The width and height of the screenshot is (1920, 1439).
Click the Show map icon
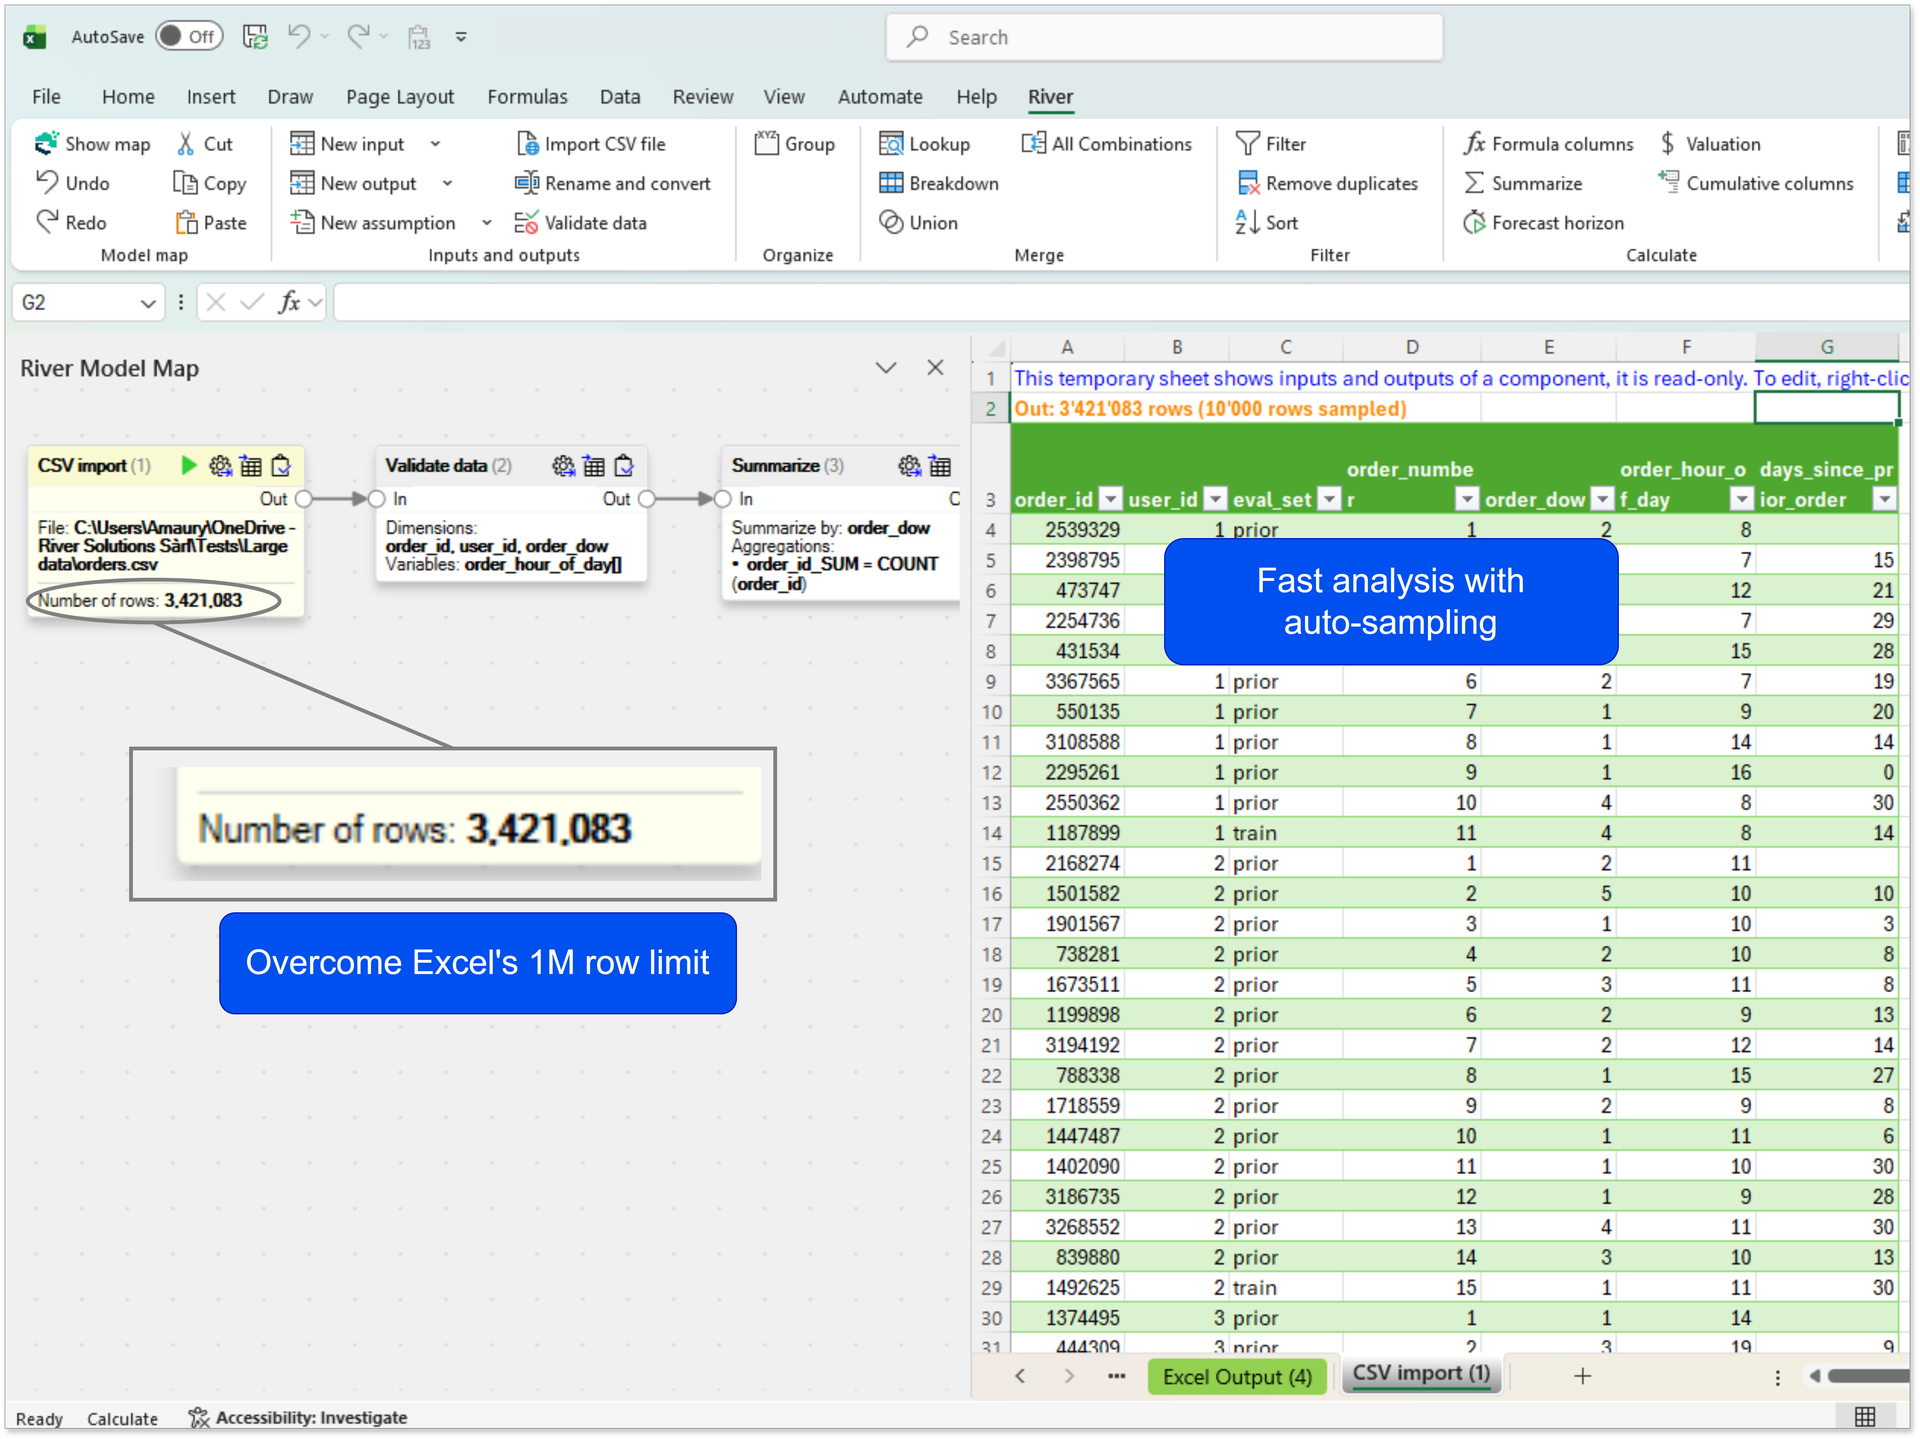click(46, 143)
